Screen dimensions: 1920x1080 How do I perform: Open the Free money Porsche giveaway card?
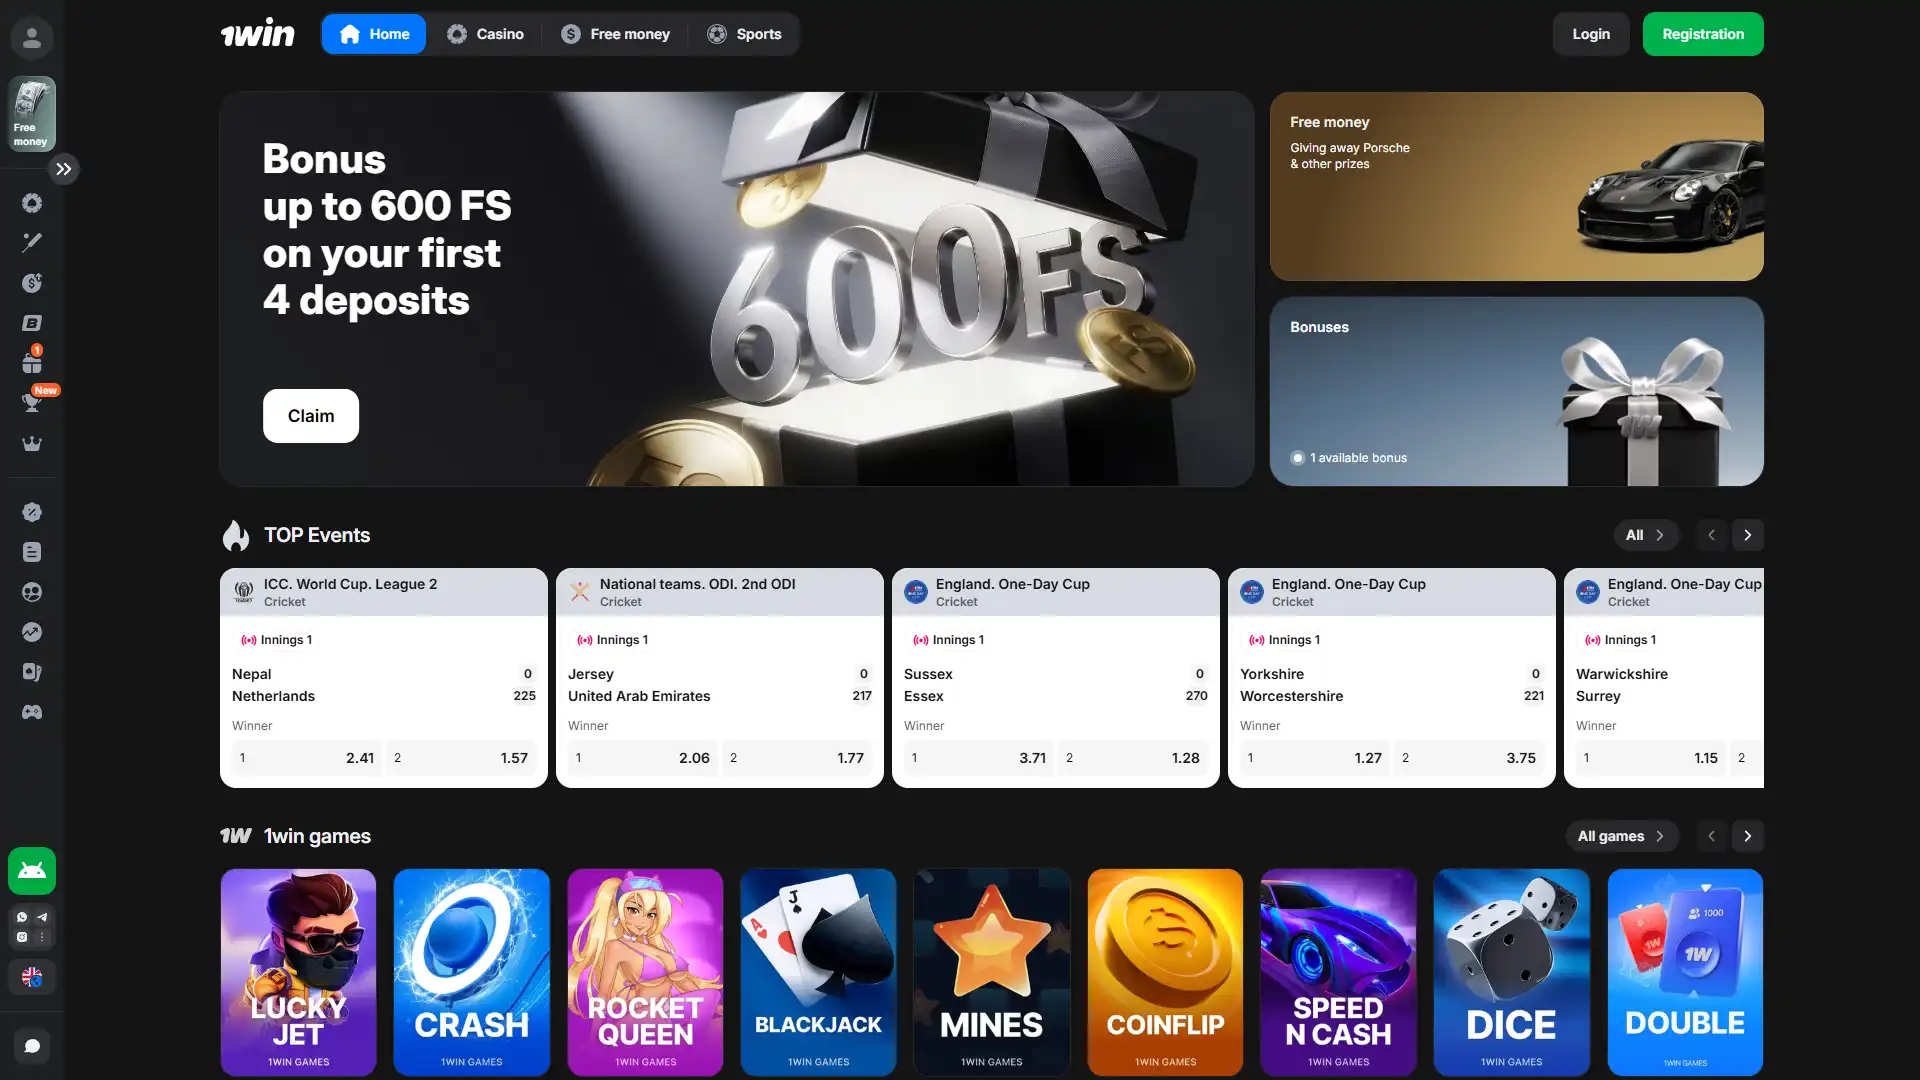tap(1517, 186)
